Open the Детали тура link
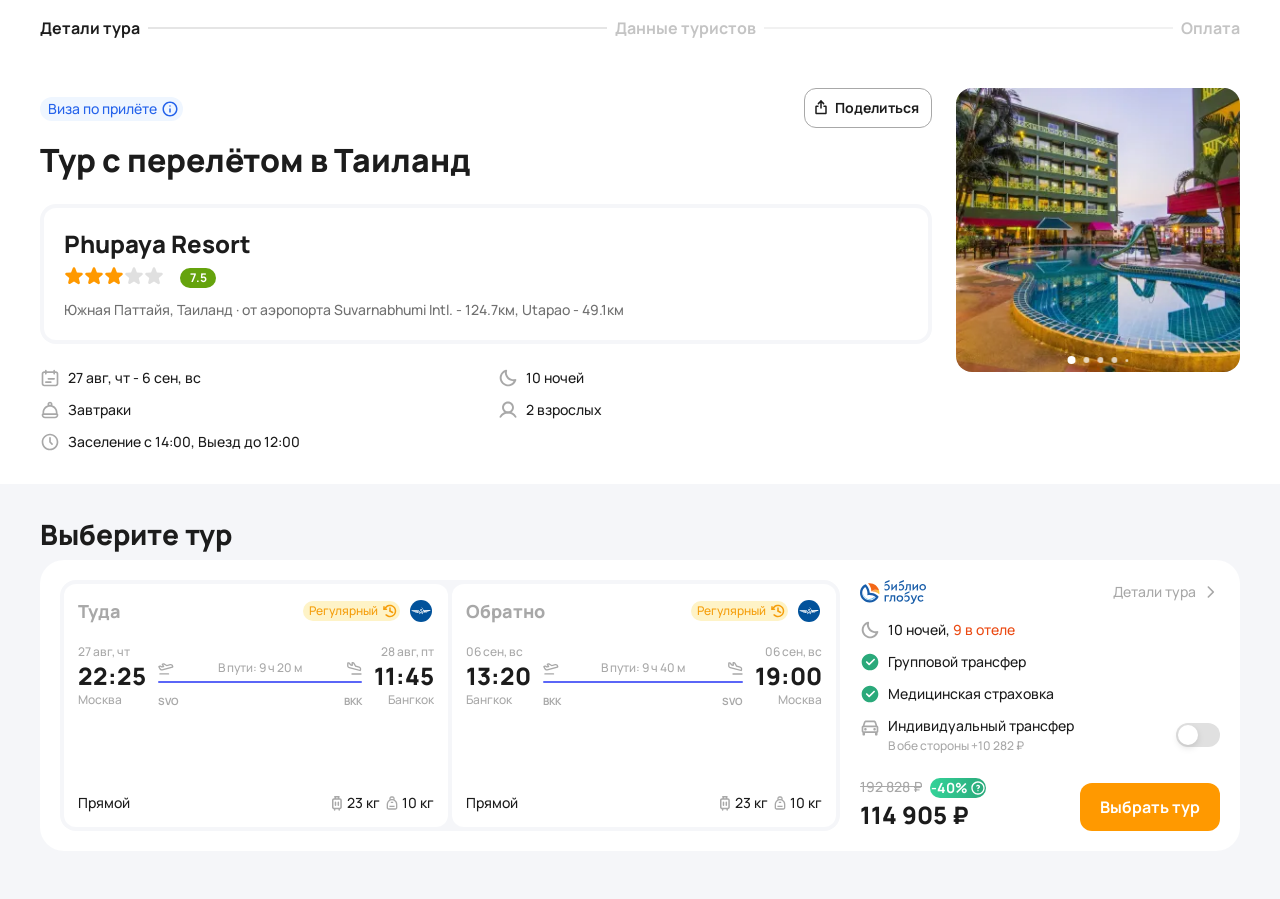The image size is (1280, 899). (1165, 592)
